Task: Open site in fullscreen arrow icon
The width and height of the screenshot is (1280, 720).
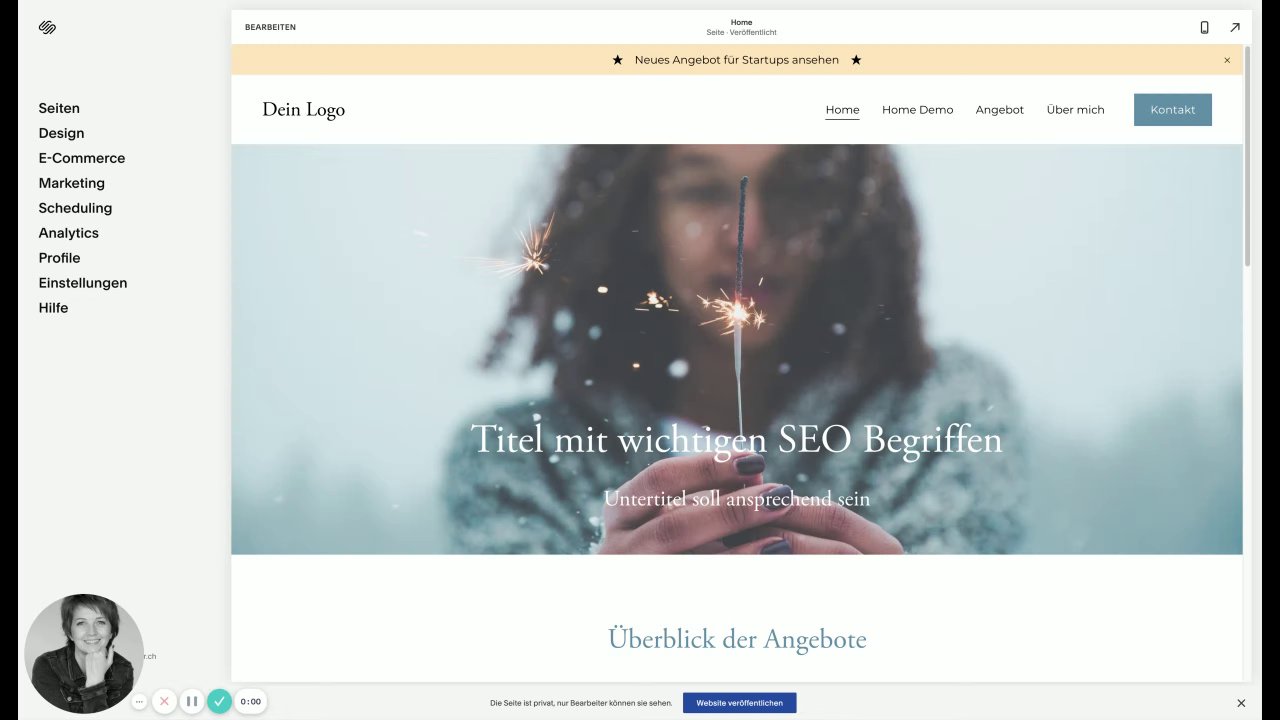Action: (1235, 27)
